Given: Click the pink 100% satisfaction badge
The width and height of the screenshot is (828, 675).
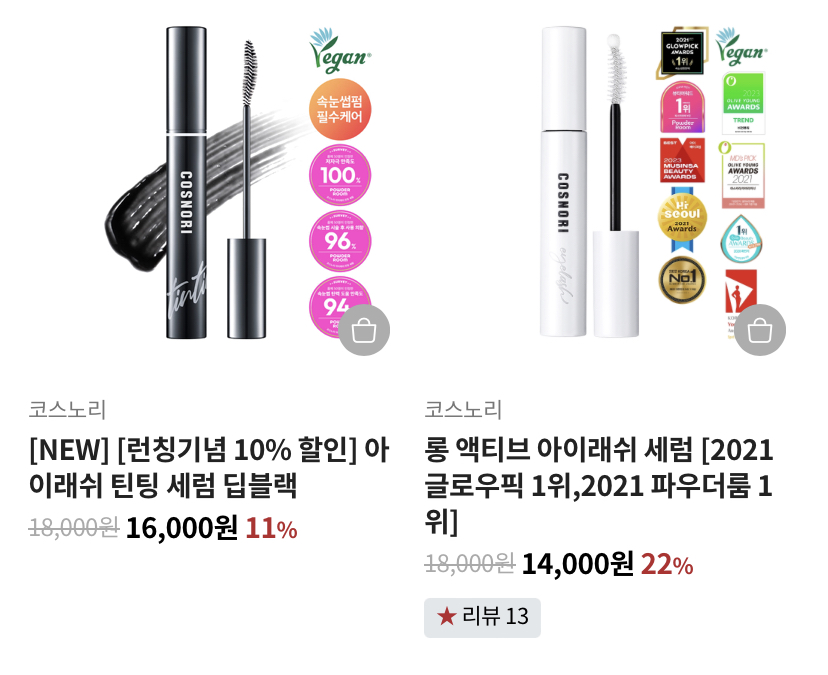Looking at the screenshot, I should pos(340,175).
